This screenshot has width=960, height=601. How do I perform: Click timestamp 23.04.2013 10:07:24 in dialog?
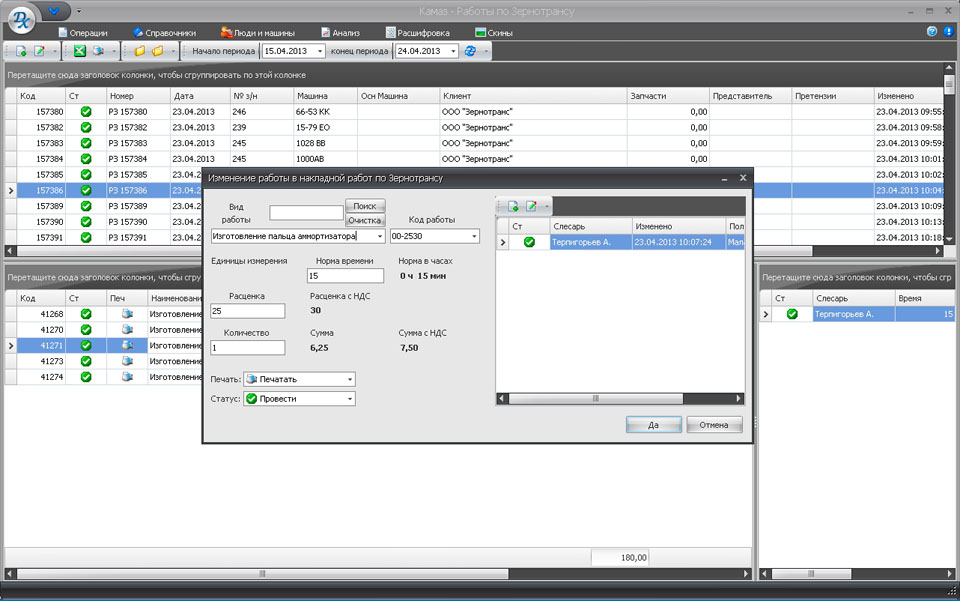pos(673,242)
